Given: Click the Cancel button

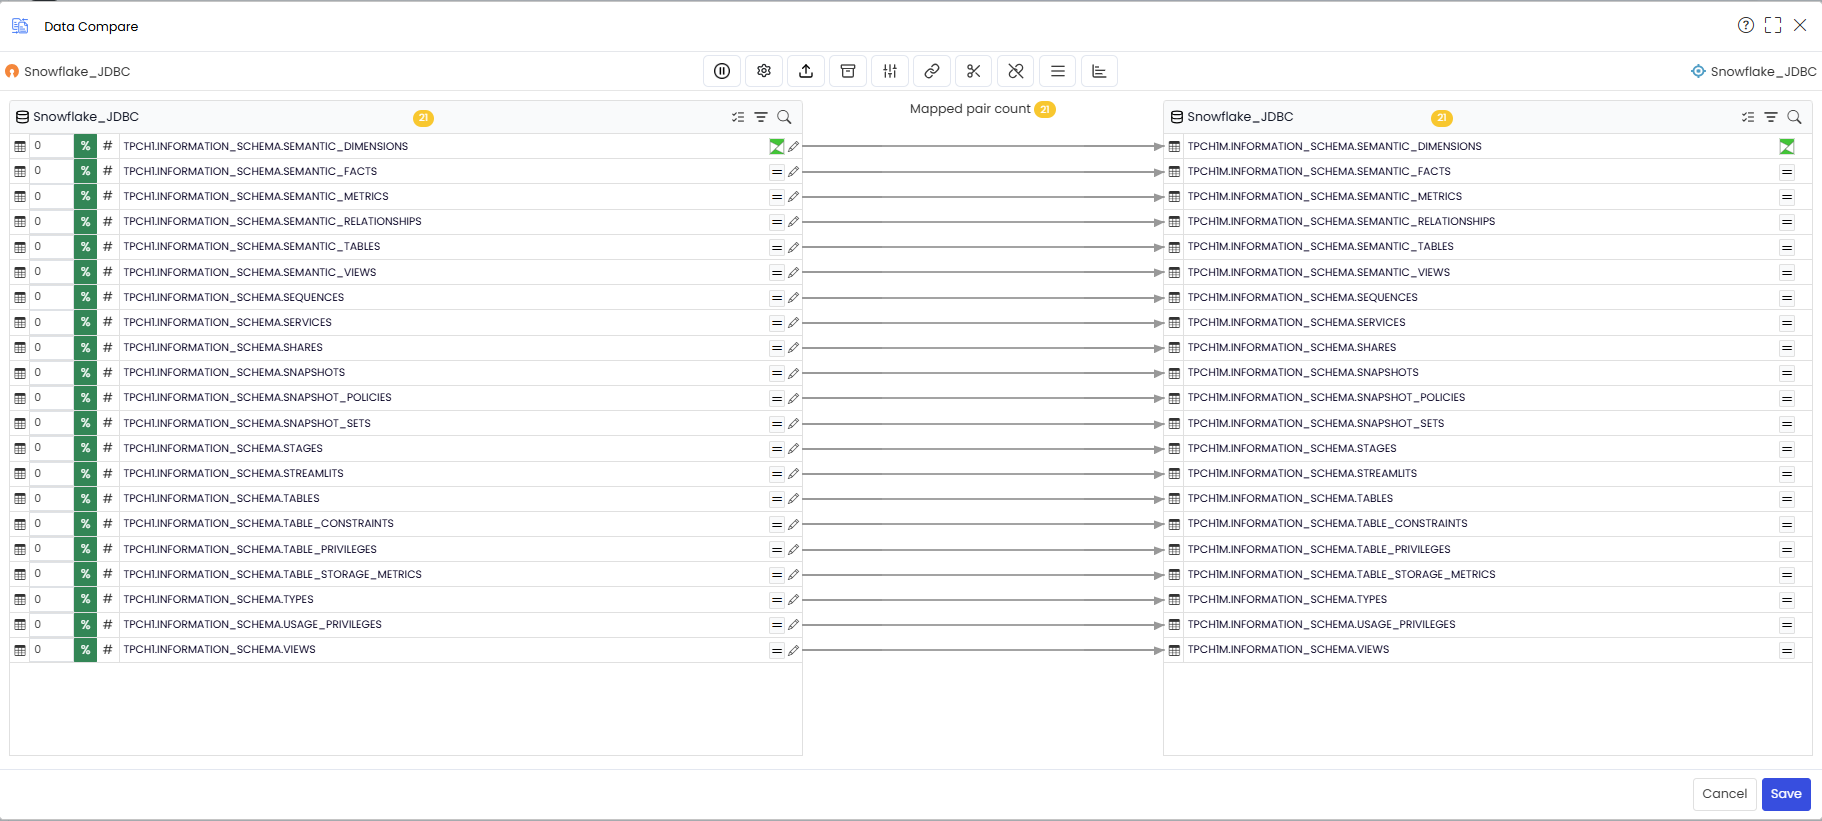Looking at the screenshot, I should [1725, 794].
